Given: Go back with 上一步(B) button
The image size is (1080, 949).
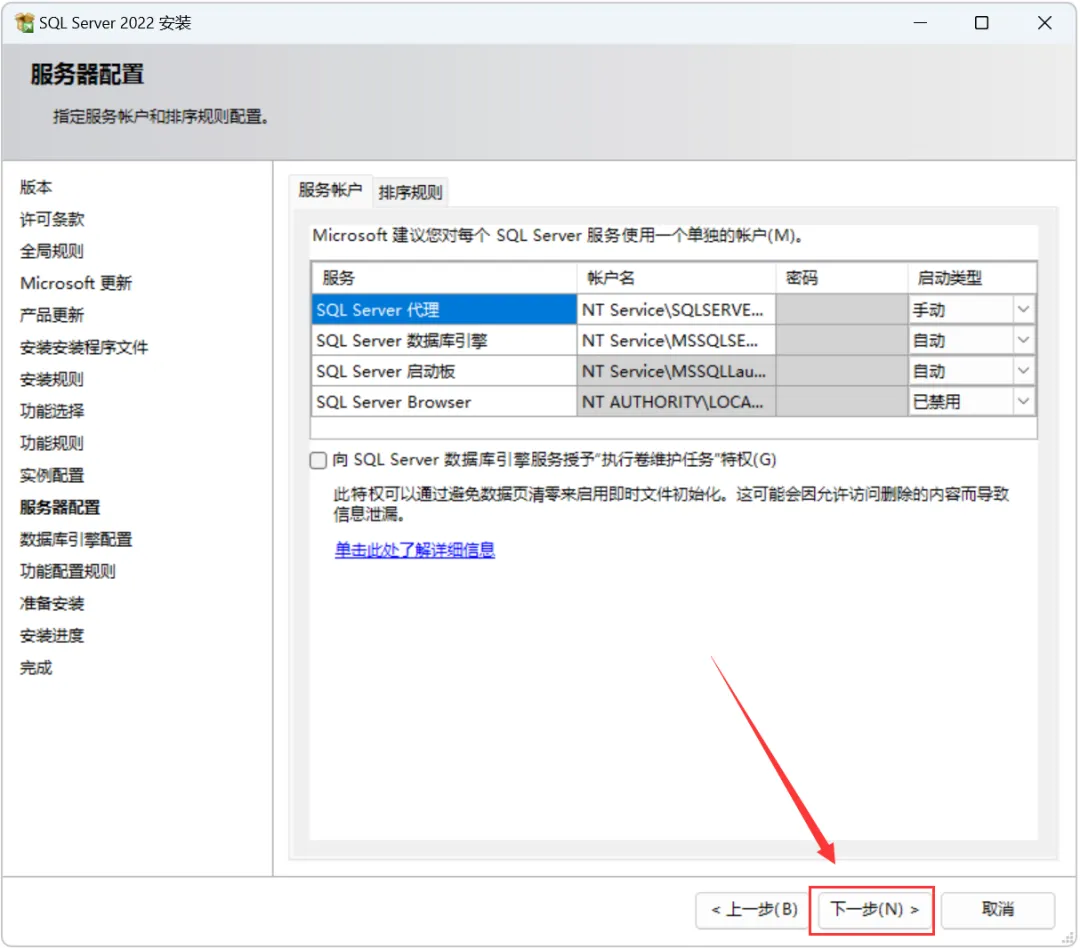Looking at the screenshot, I should 754,910.
